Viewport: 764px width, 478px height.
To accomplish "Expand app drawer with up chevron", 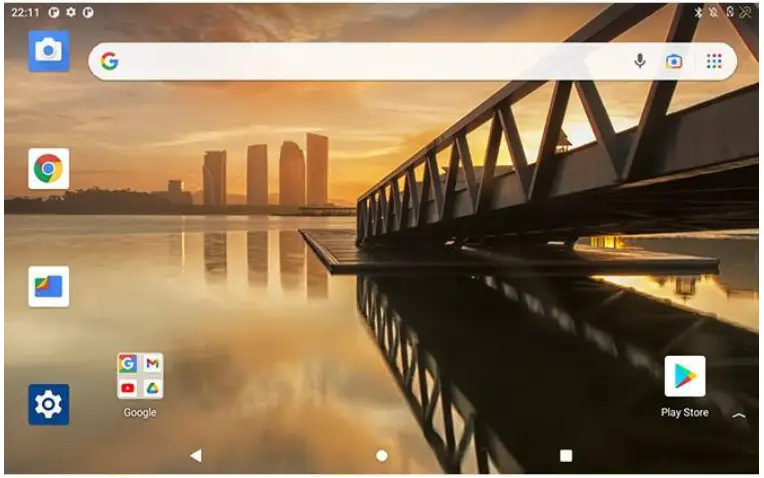I will click(x=739, y=415).
